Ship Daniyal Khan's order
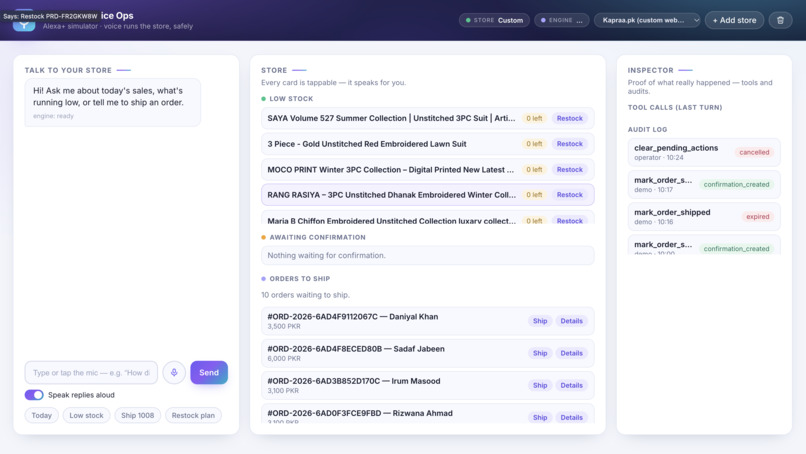The height and width of the screenshot is (454, 806). 540,321
